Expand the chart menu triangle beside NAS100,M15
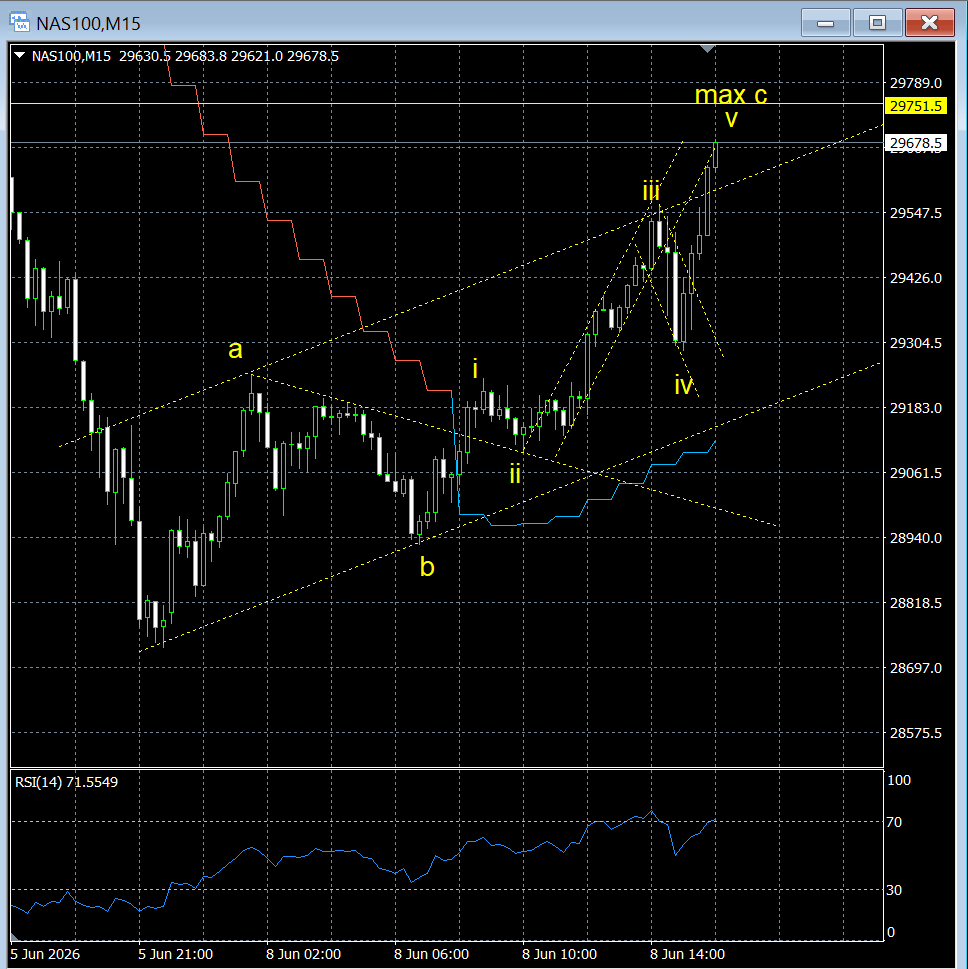This screenshot has height=969, width=968. pos(19,56)
